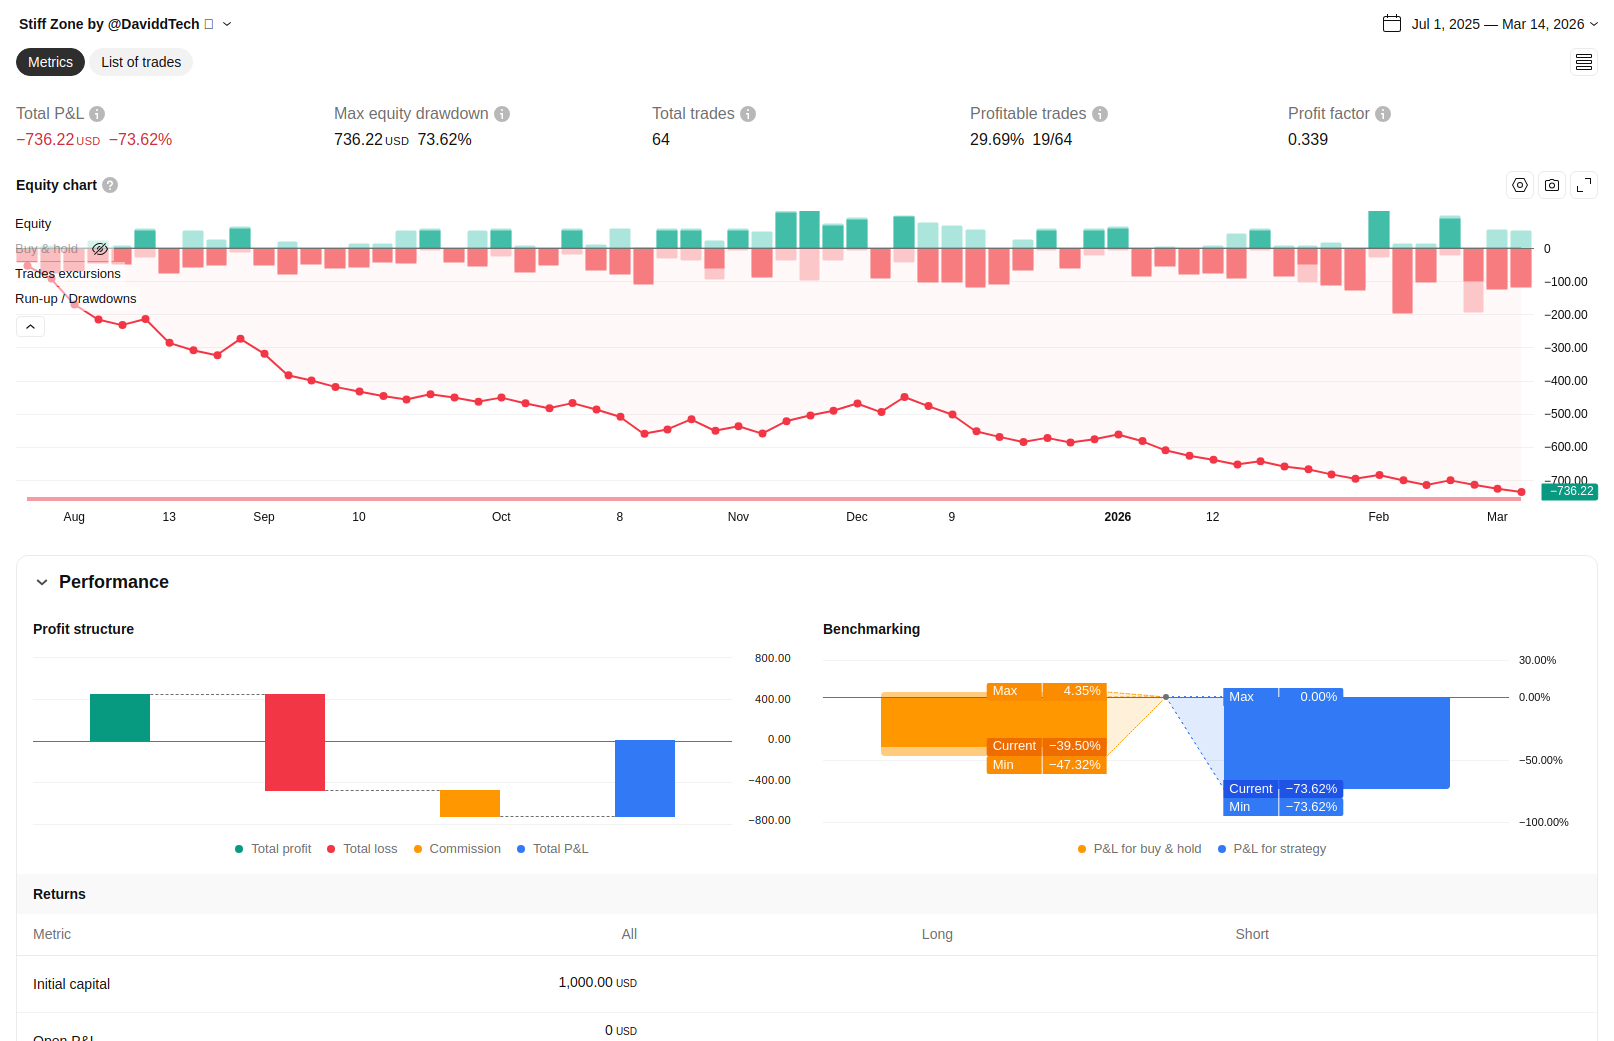Take a snapshot with the camera icon
Viewport: 1614px width, 1041px height.
click(1552, 185)
